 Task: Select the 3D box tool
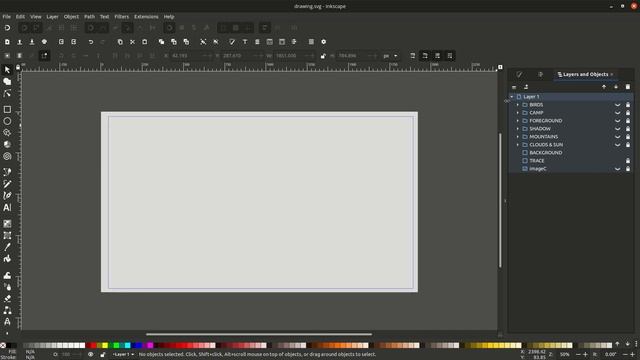click(7, 144)
